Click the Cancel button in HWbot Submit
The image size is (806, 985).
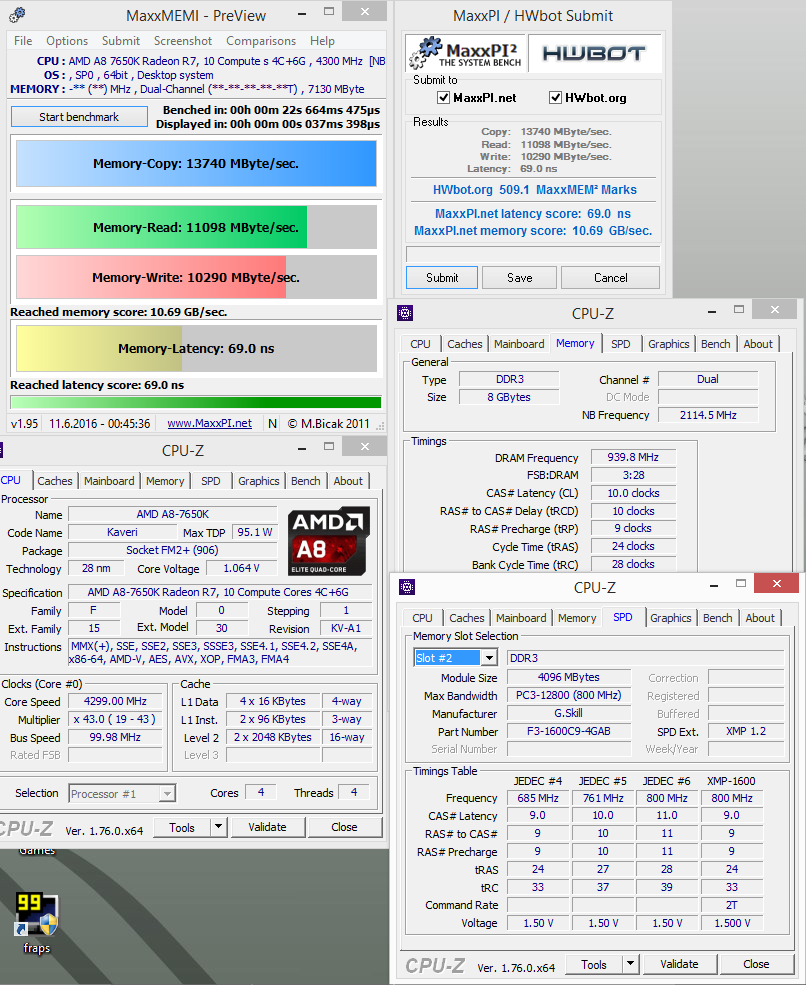(x=611, y=278)
